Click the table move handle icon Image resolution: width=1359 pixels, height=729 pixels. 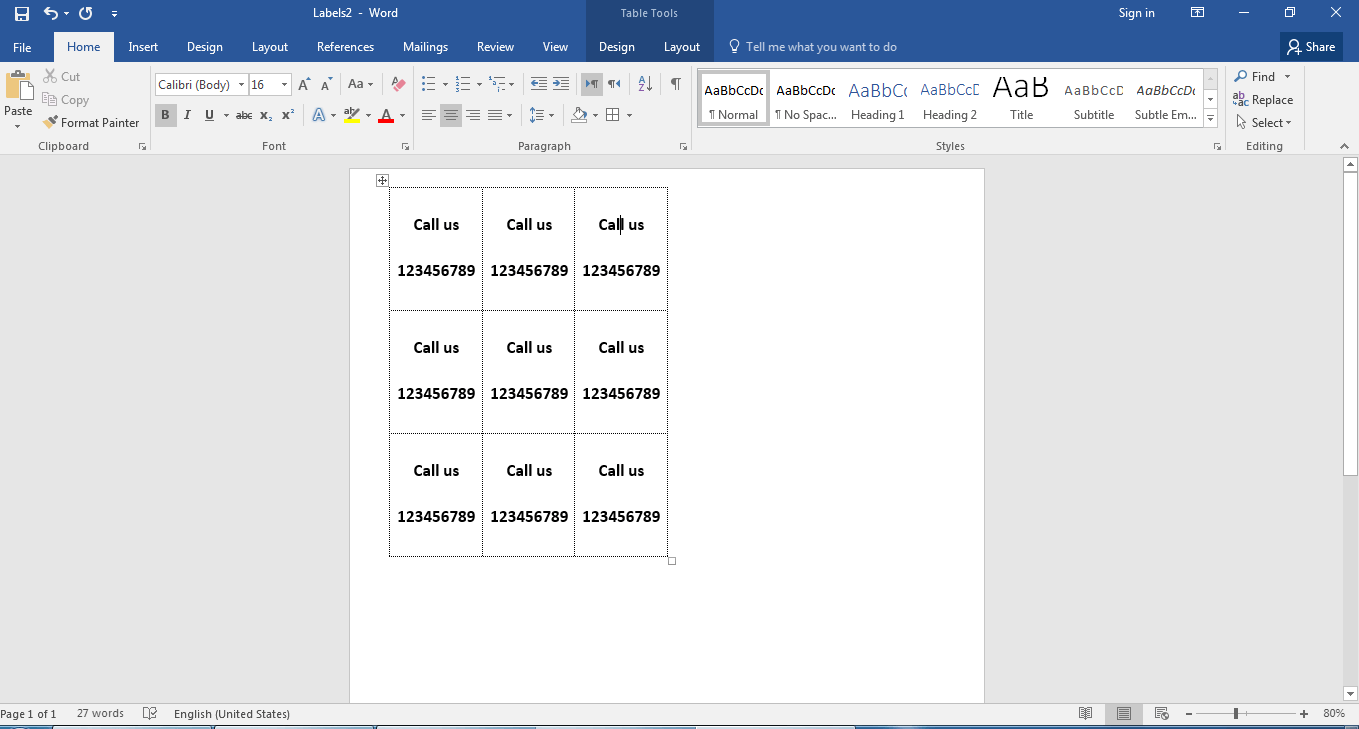click(x=382, y=180)
